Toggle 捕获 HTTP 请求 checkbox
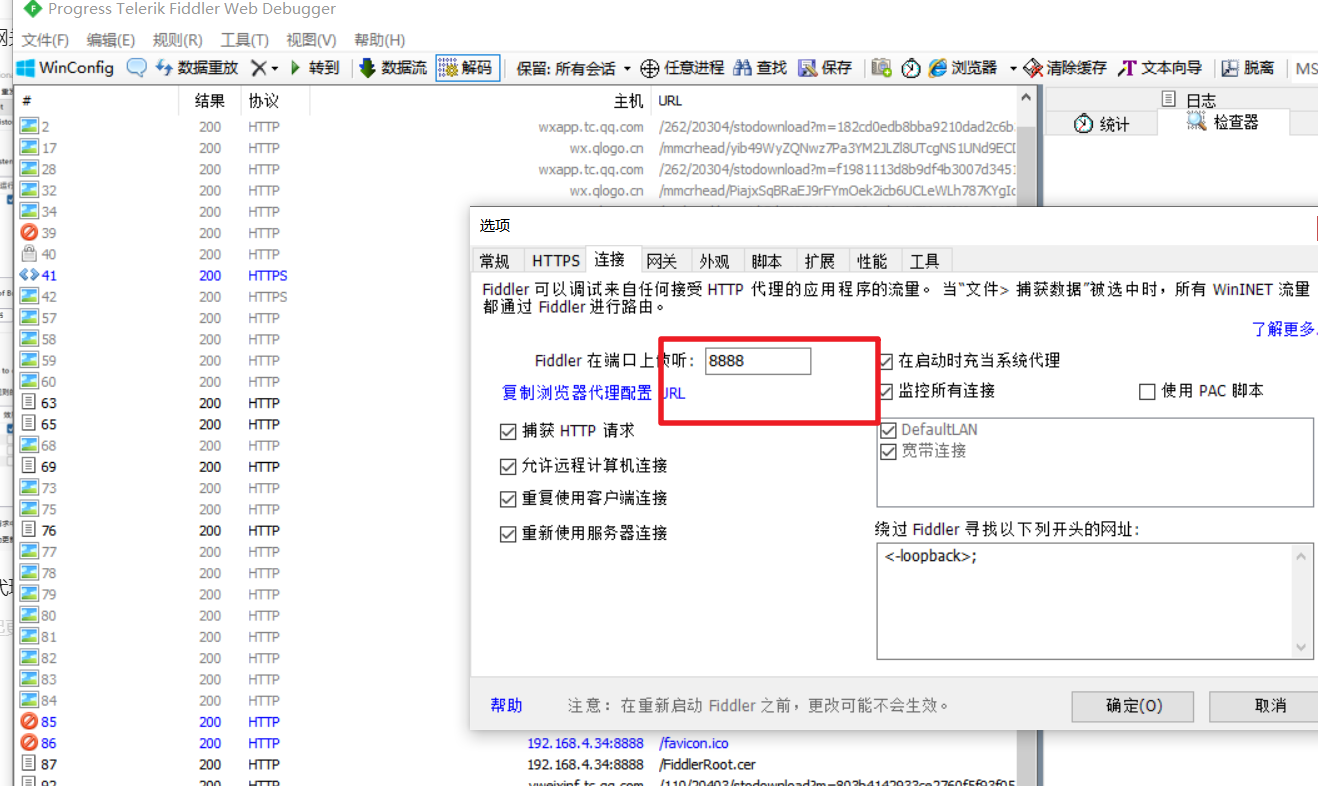The height and width of the screenshot is (786, 1318). [x=508, y=431]
